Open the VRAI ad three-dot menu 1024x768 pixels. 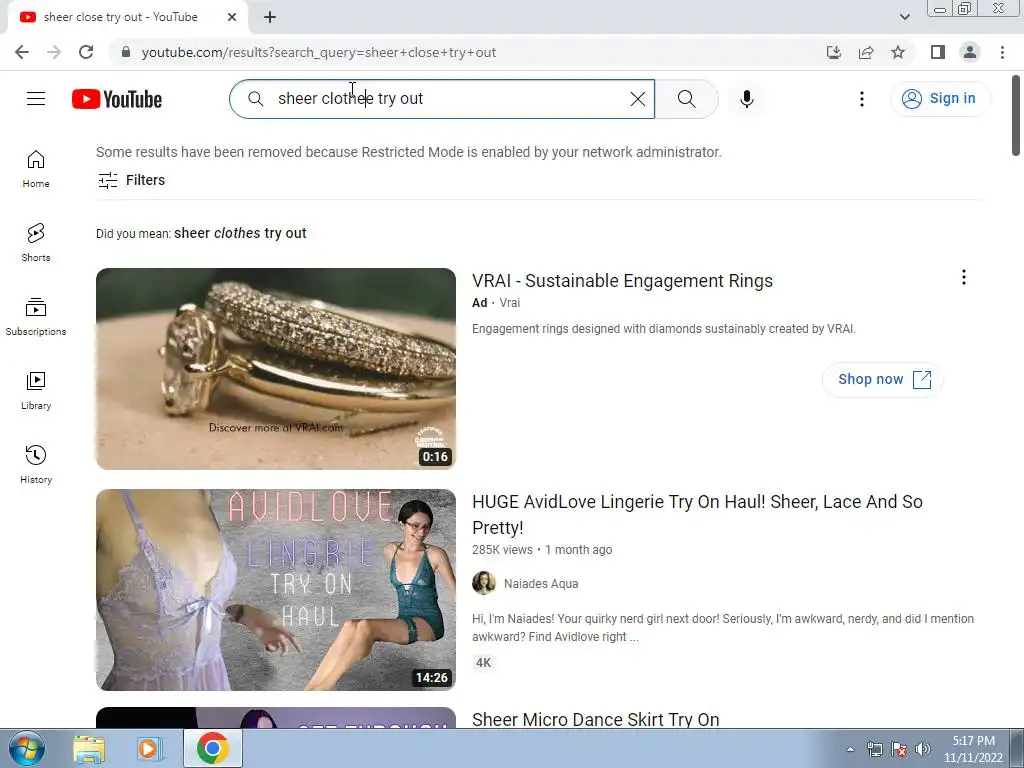pos(963,278)
